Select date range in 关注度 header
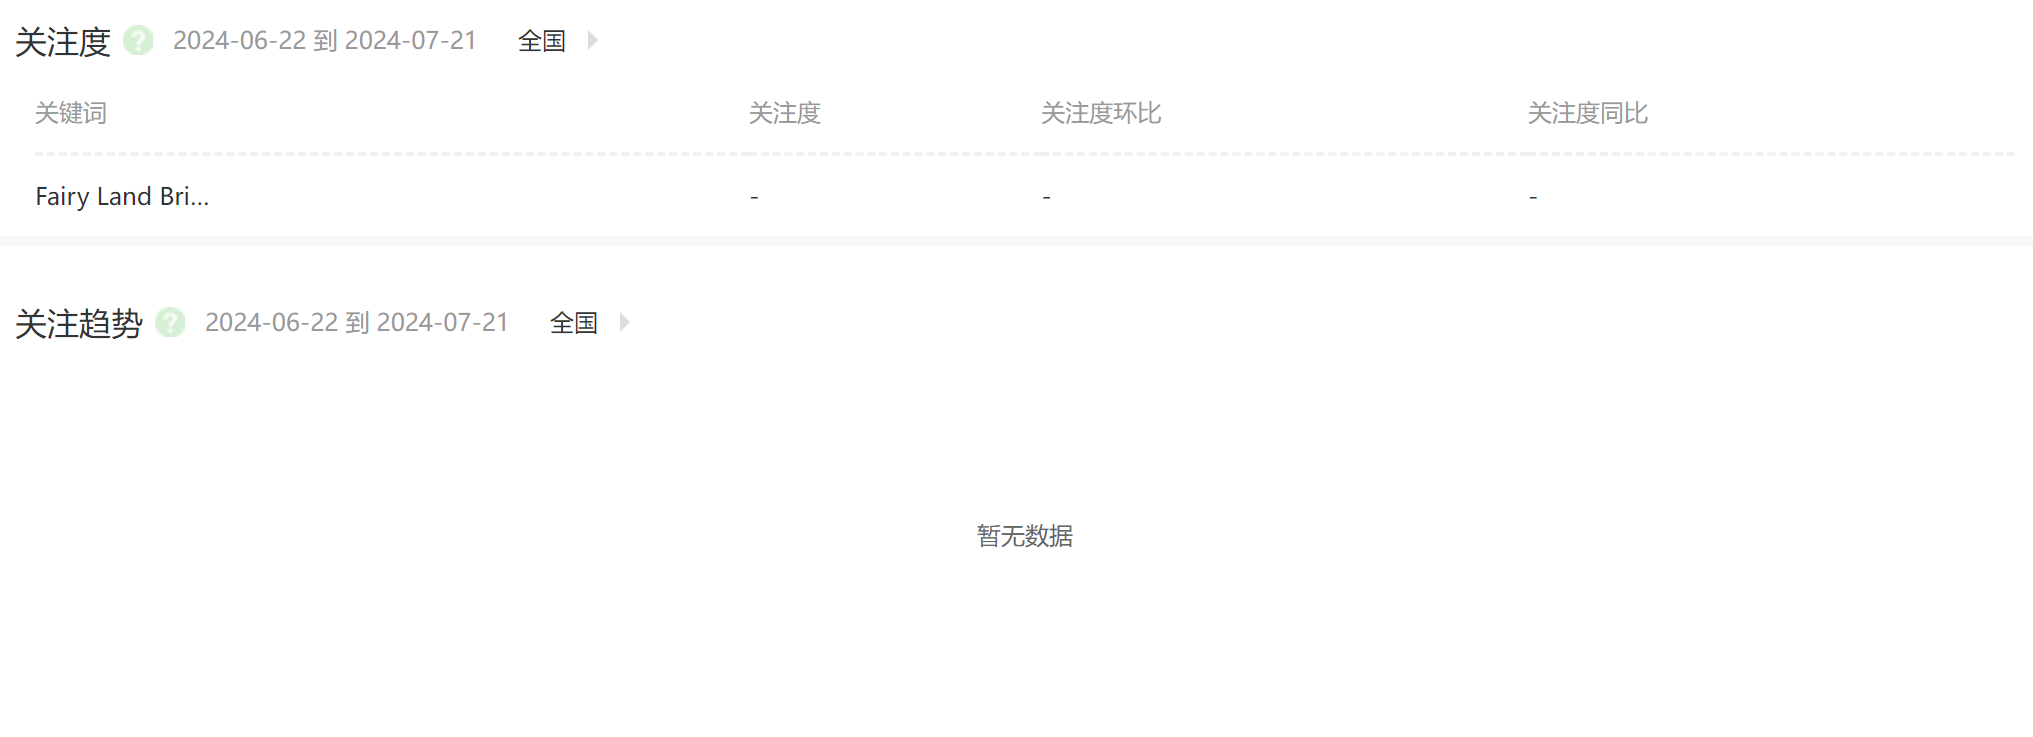 click(325, 41)
